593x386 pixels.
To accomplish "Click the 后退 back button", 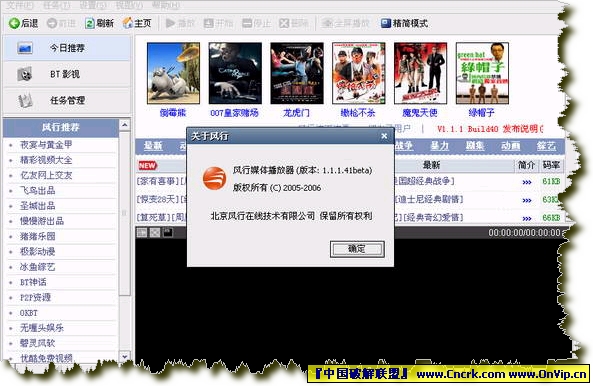I will point(23,23).
